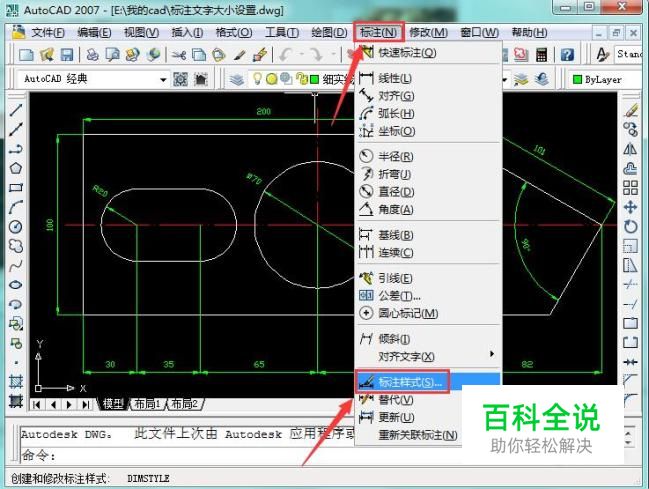Click the Match Properties brush icon
Viewport: 649px width, 489px height.
click(x=239, y=55)
